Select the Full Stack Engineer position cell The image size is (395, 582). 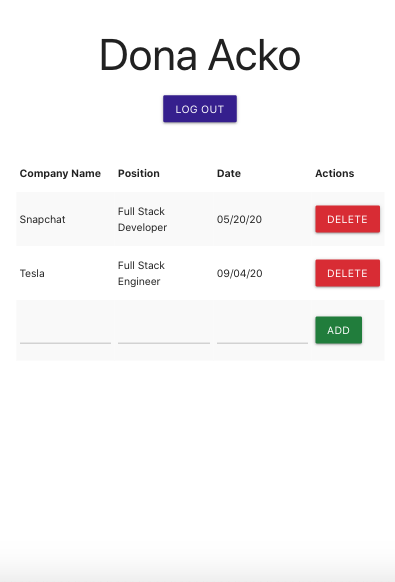141,274
